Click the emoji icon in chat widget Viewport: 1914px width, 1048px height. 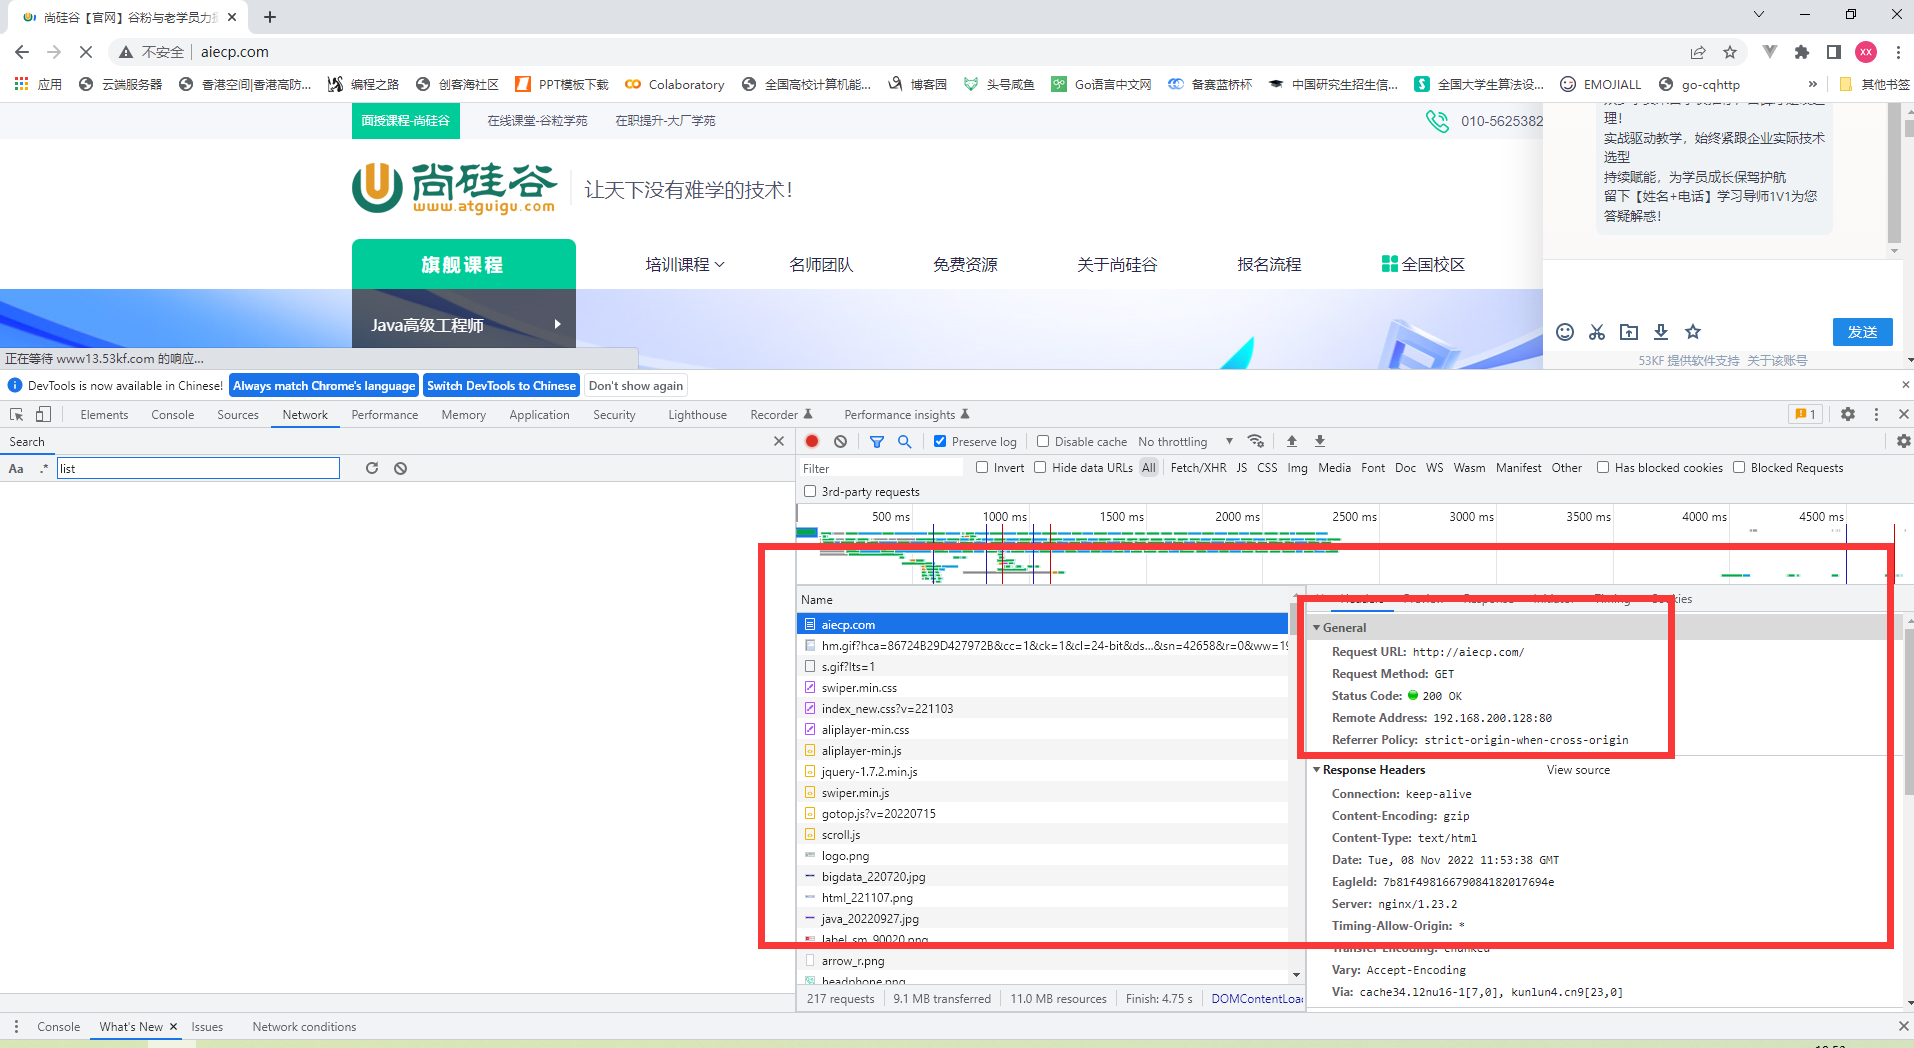tap(1565, 332)
